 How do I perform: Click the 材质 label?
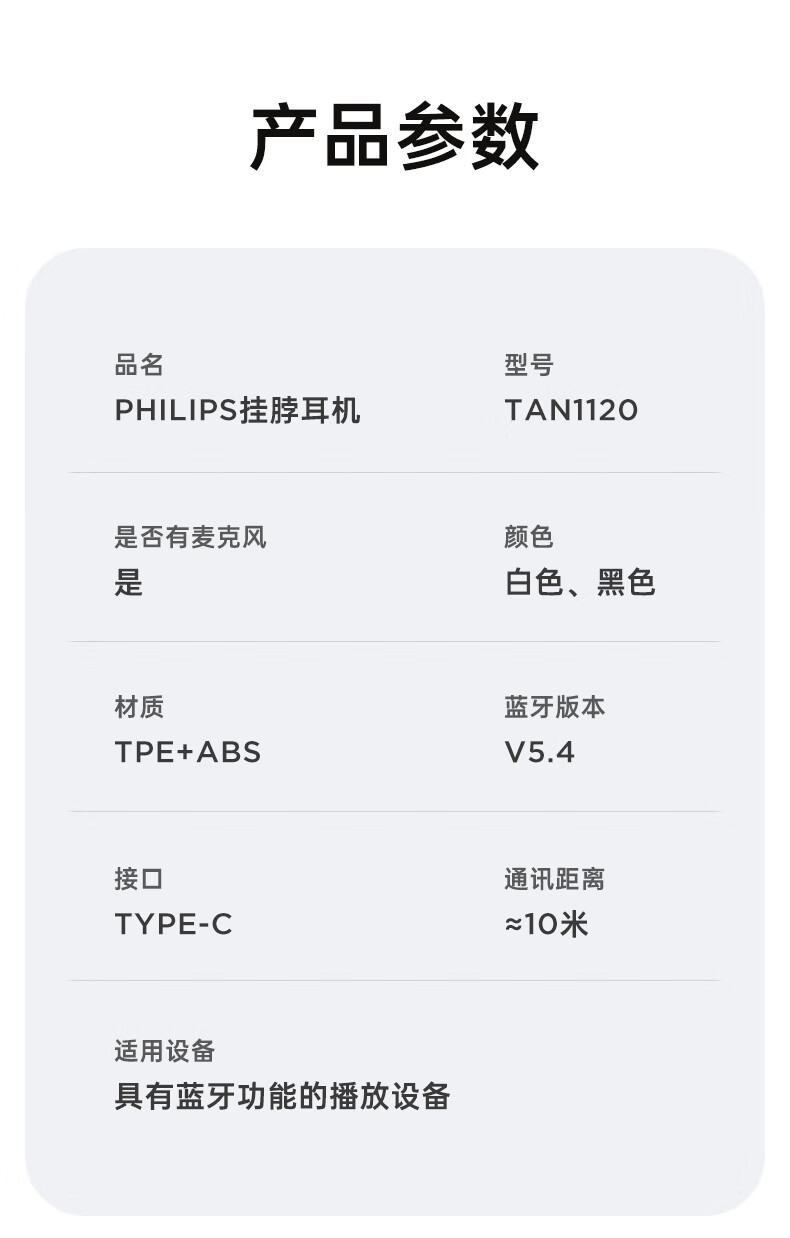(x=139, y=707)
